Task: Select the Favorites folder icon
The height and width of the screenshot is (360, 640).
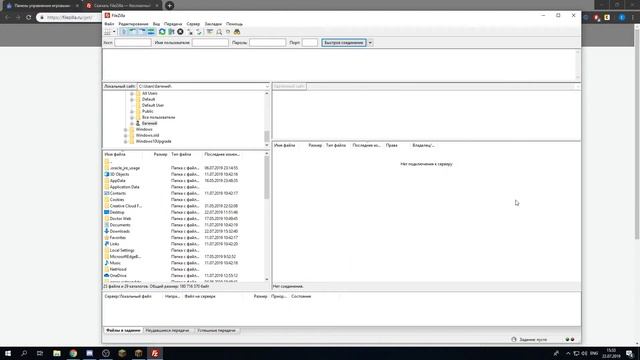Action: tap(107, 238)
